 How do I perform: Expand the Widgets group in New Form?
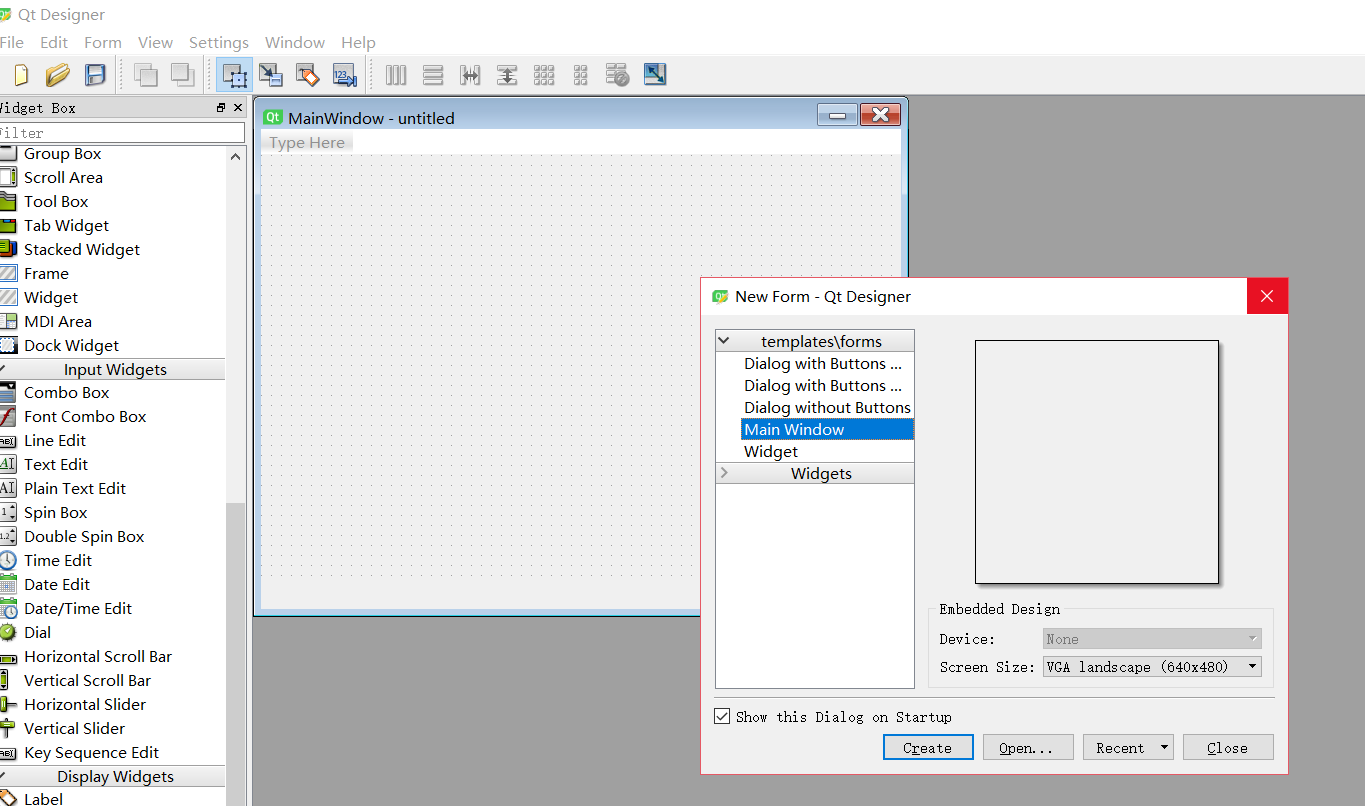[x=724, y=473]
